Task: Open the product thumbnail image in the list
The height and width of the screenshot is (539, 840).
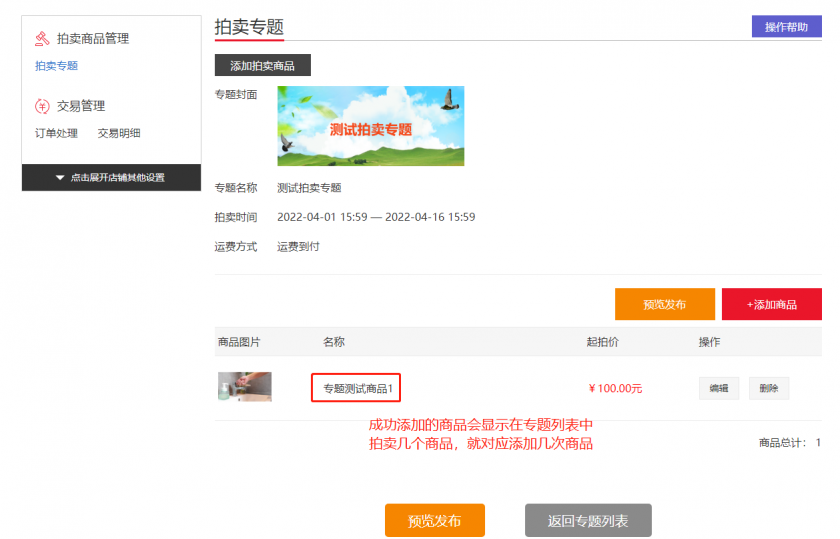Action: (x=244, y=387)
